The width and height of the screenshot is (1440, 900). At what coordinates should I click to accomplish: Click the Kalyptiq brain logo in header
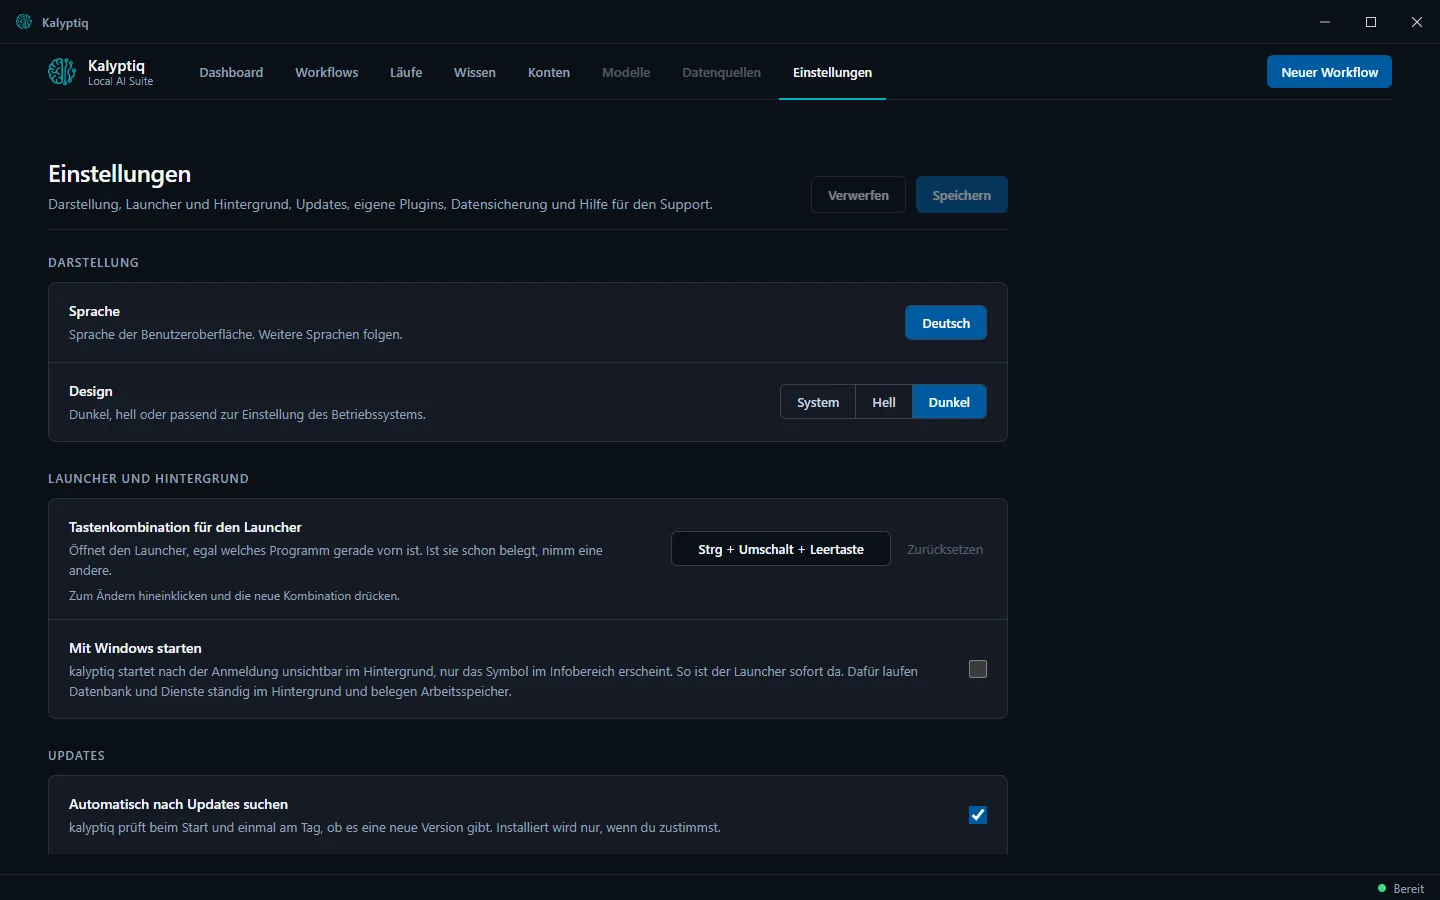62,72
